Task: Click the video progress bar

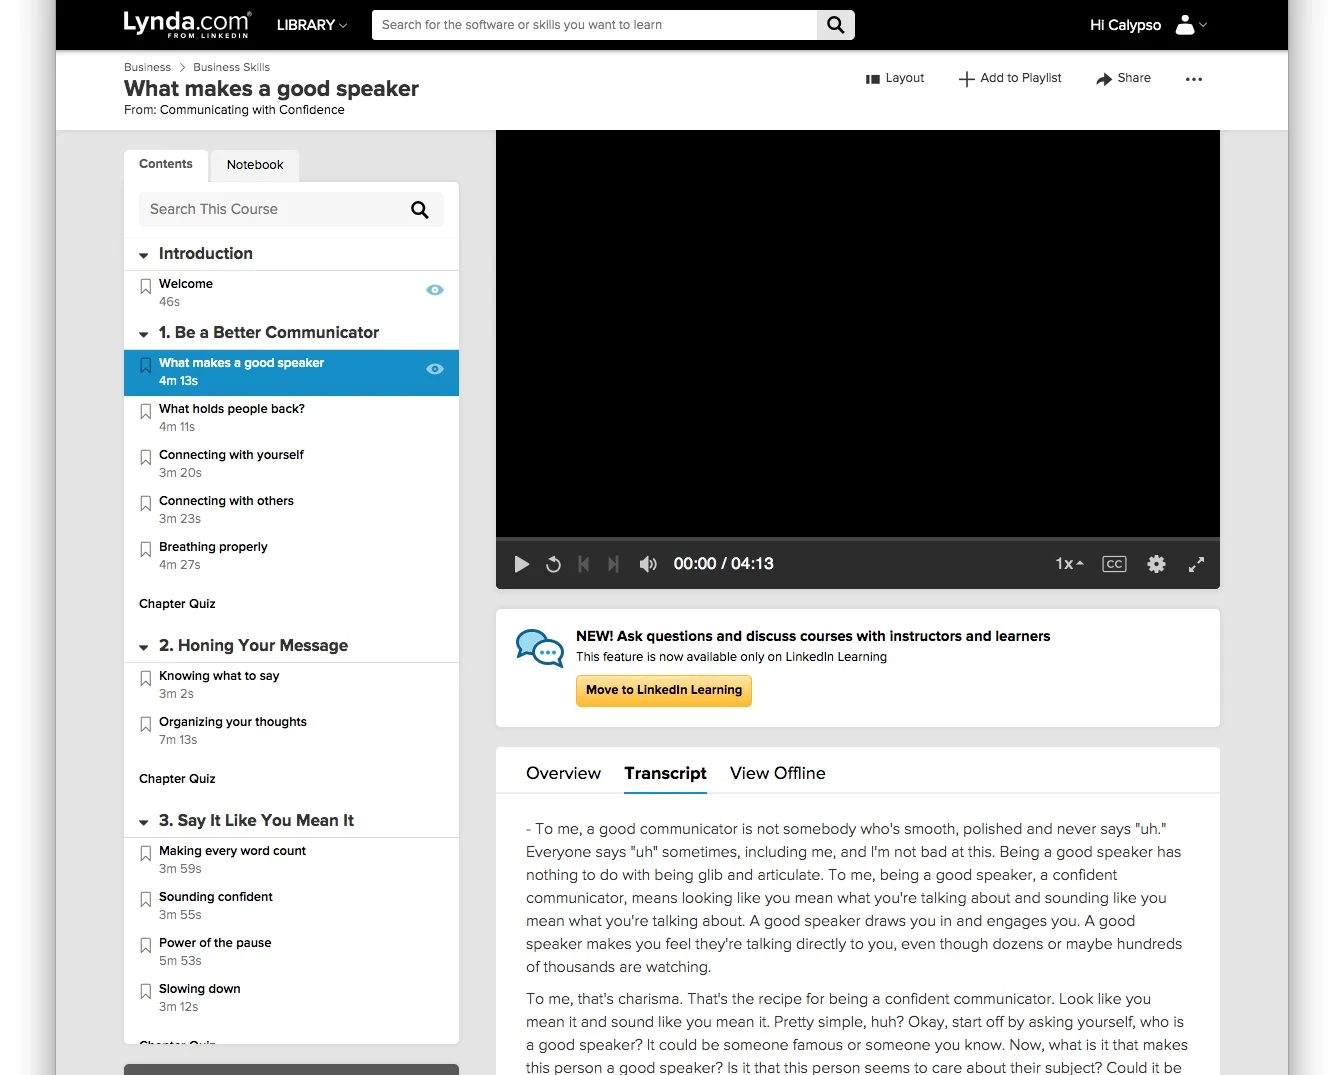Action: 858,539
